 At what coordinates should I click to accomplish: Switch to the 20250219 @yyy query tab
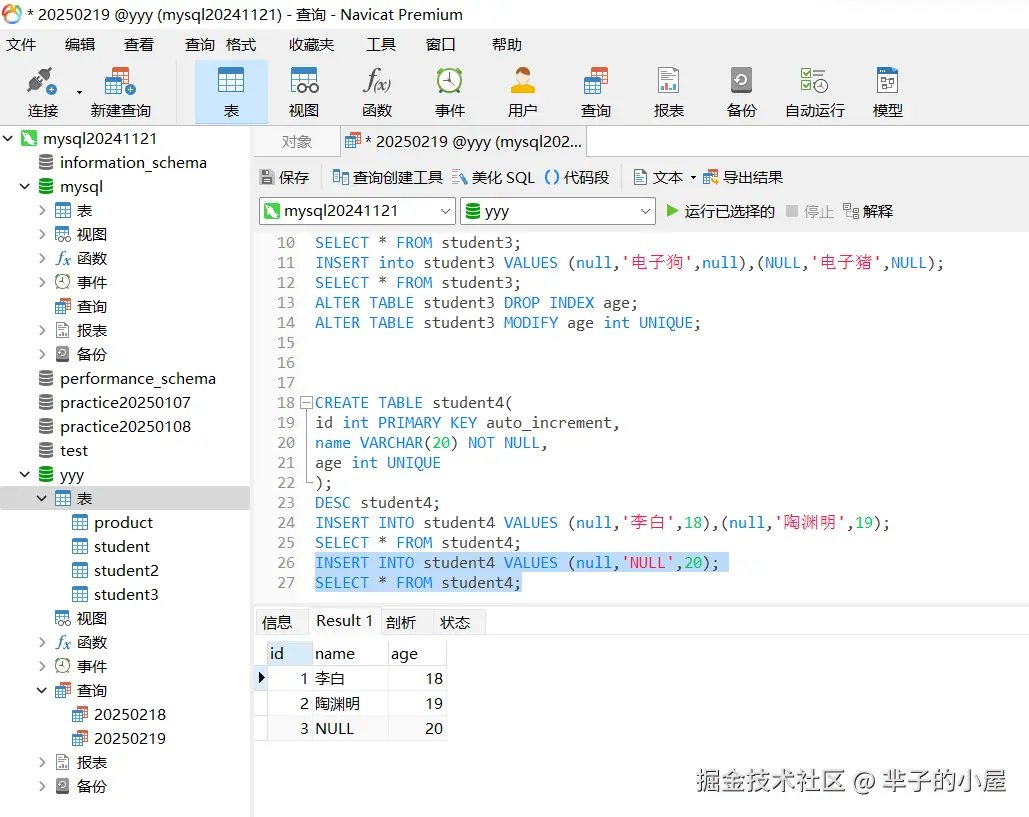[464, 142]
